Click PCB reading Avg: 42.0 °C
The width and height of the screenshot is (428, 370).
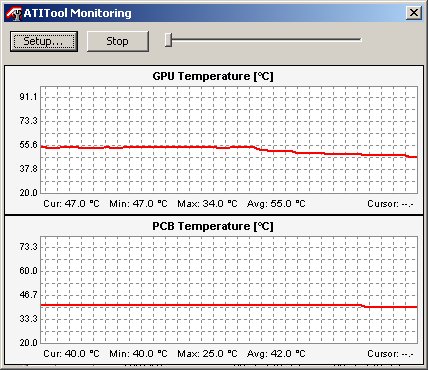point(276,354)
